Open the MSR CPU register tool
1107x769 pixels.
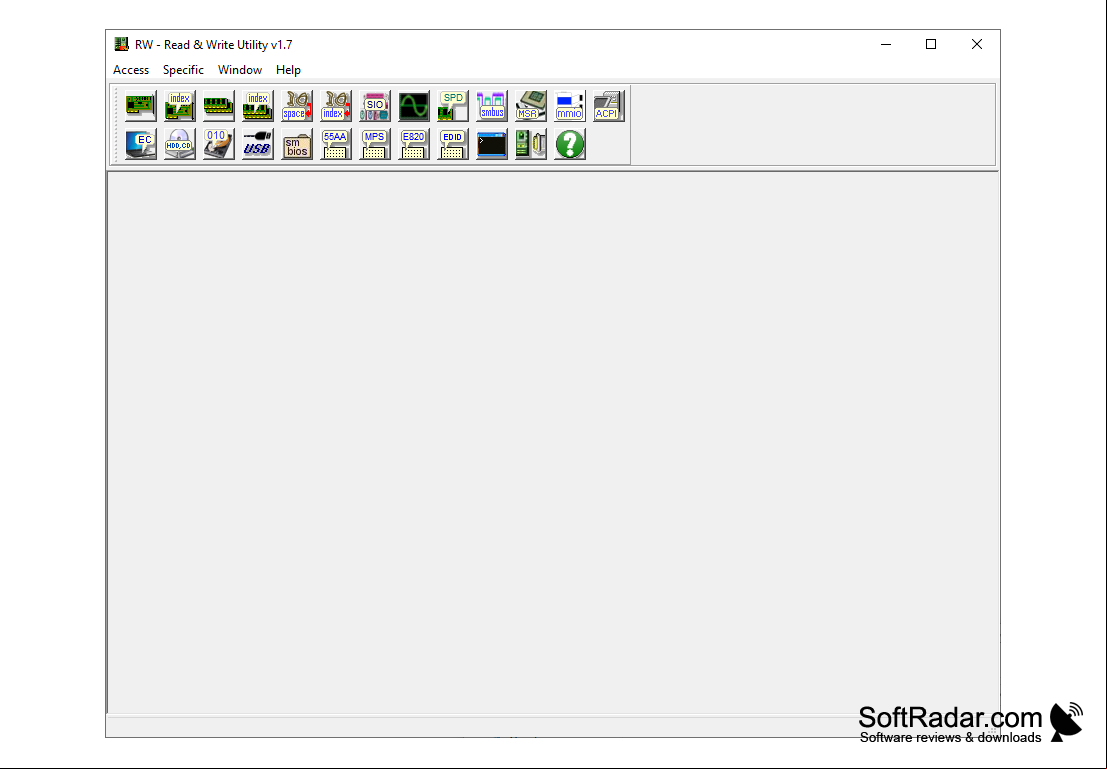531,106
